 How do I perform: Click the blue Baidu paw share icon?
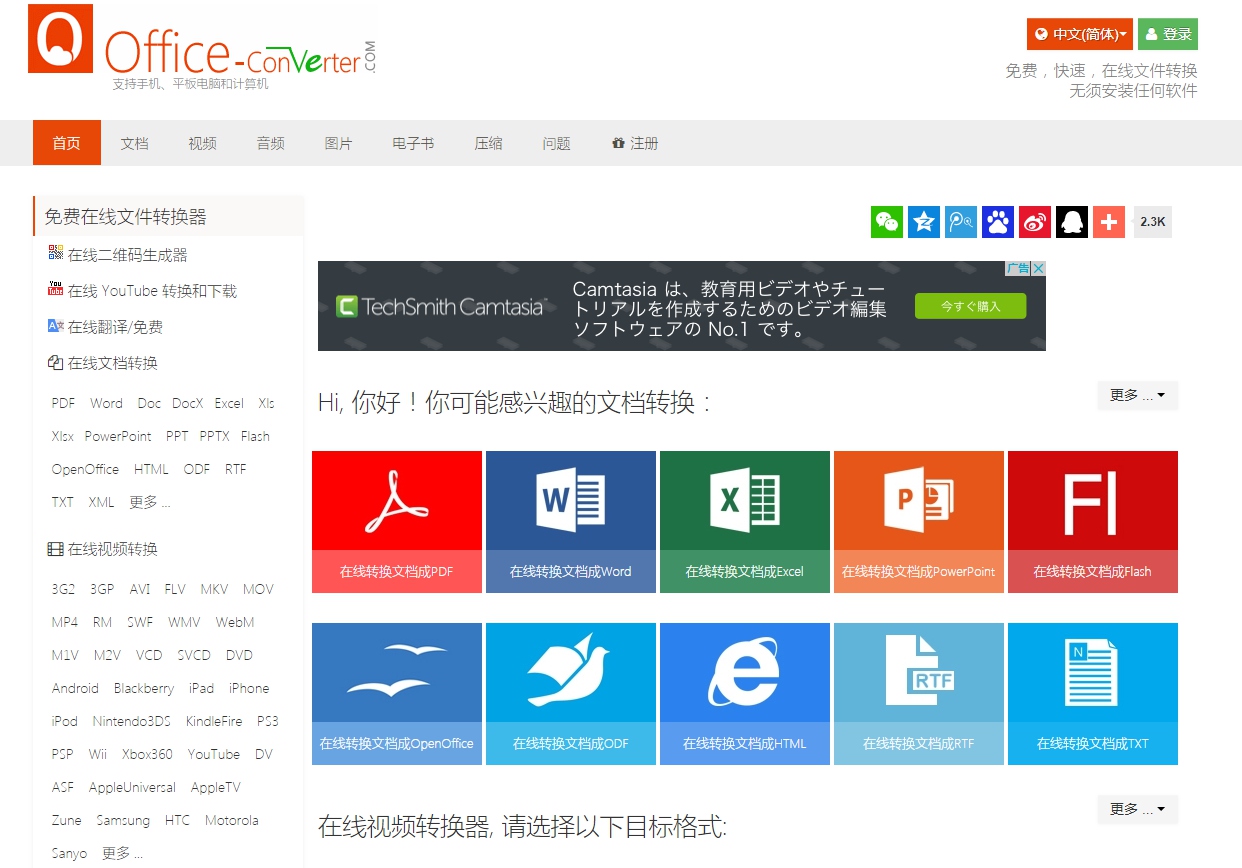(x=997, y=221)
